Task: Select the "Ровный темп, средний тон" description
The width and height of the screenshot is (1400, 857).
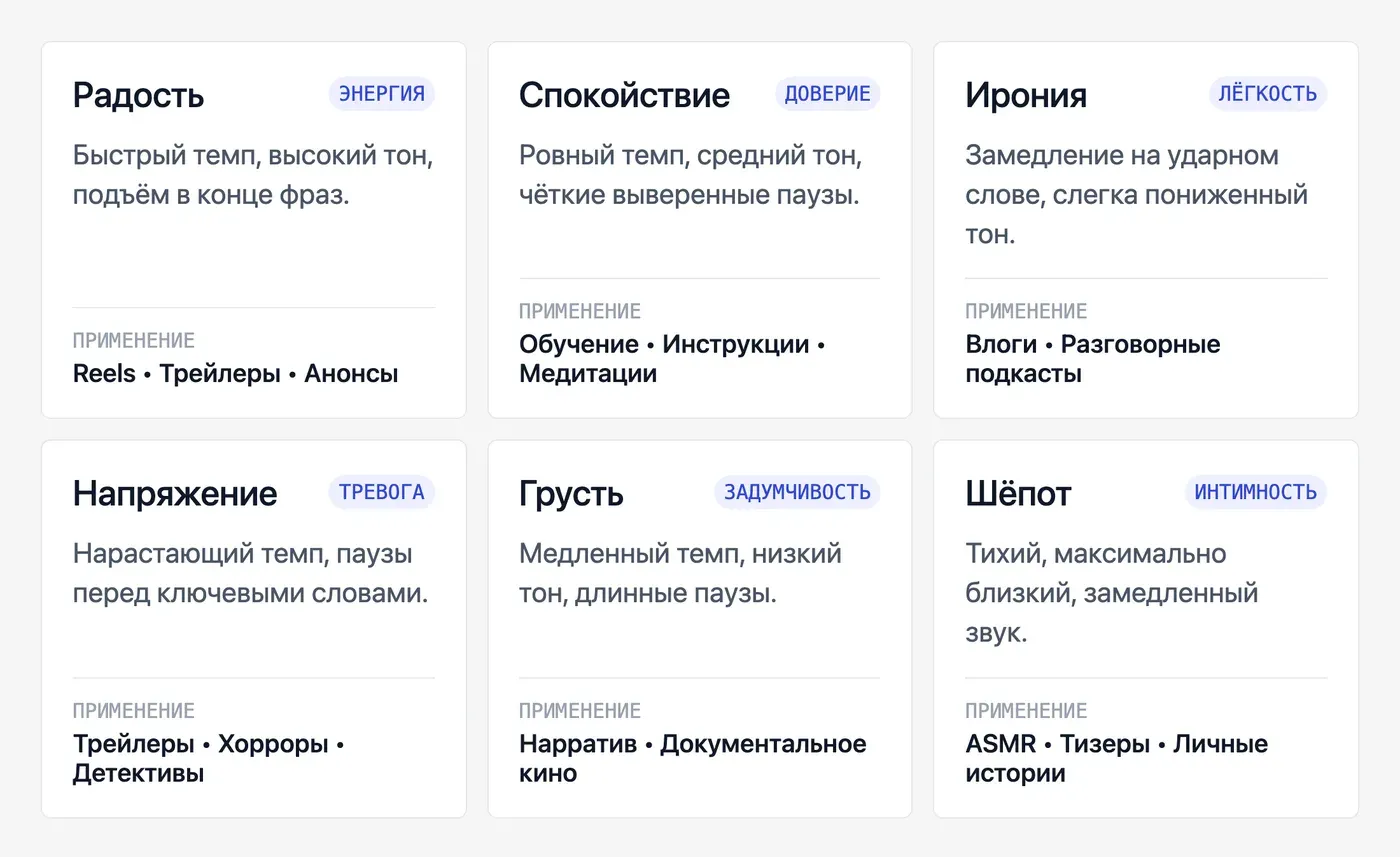Action: click(x=691, y=175)
